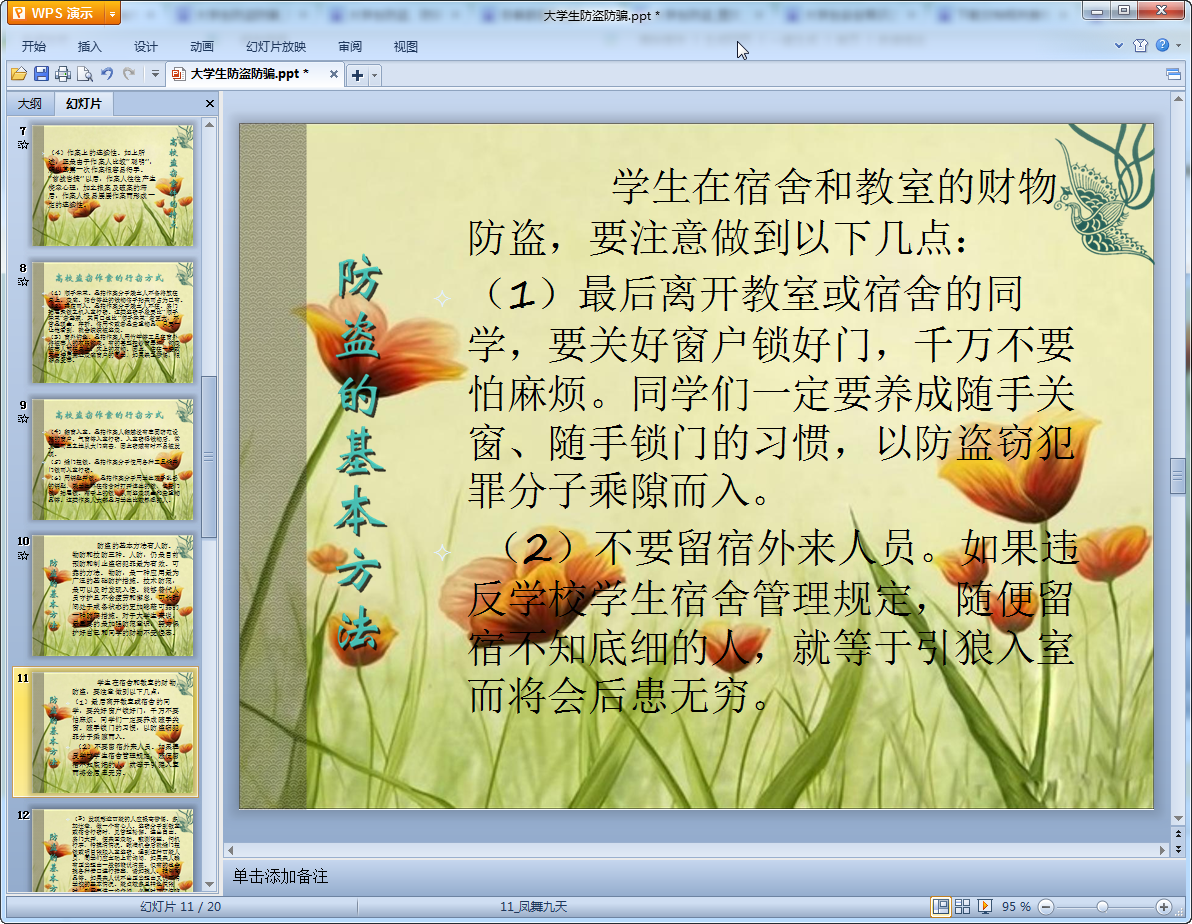Image resolution: width=1192 pixels, height=924 pixels.
Task: Click the Open file folder icon
Action: pos(18,74)
